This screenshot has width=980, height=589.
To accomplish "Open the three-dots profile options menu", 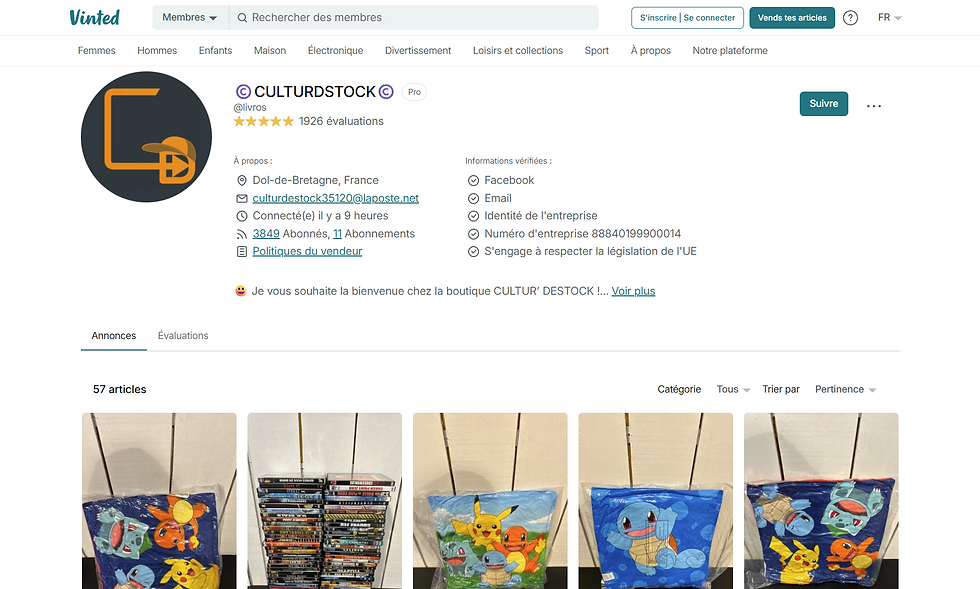I will click(x=874, y=106).
